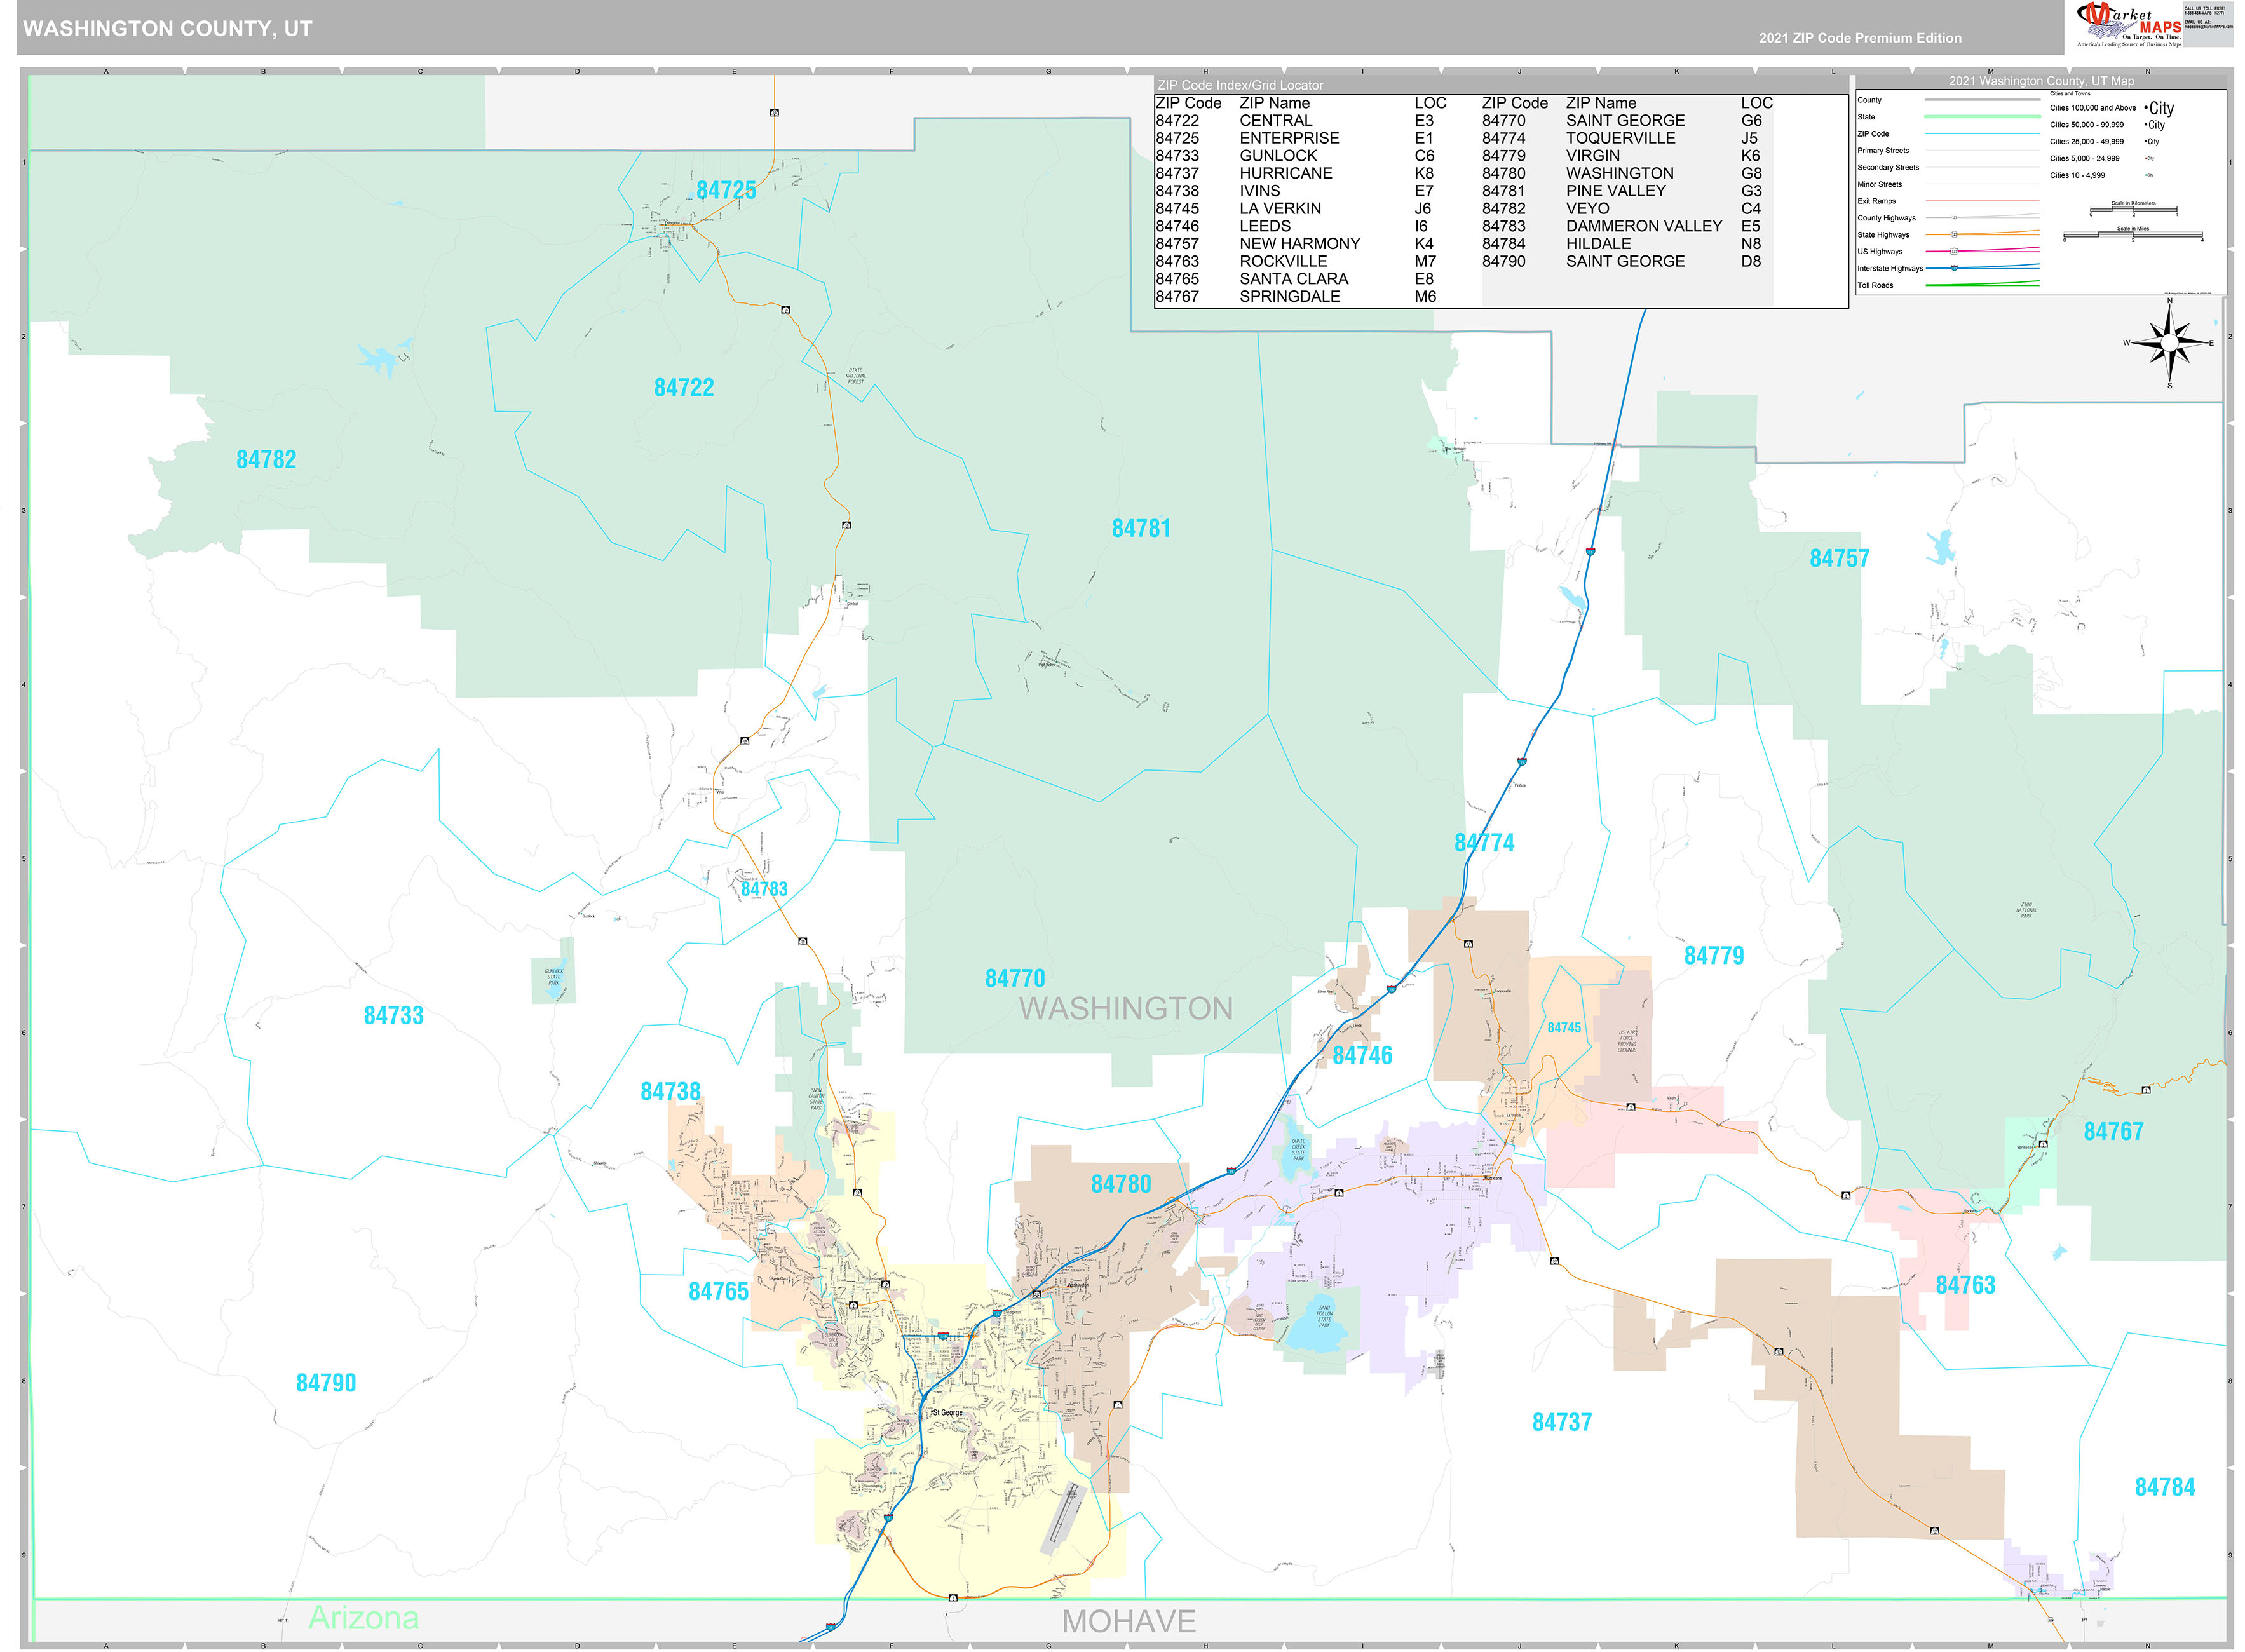Click the 84722 ZIP label on the map

[684, 387]
